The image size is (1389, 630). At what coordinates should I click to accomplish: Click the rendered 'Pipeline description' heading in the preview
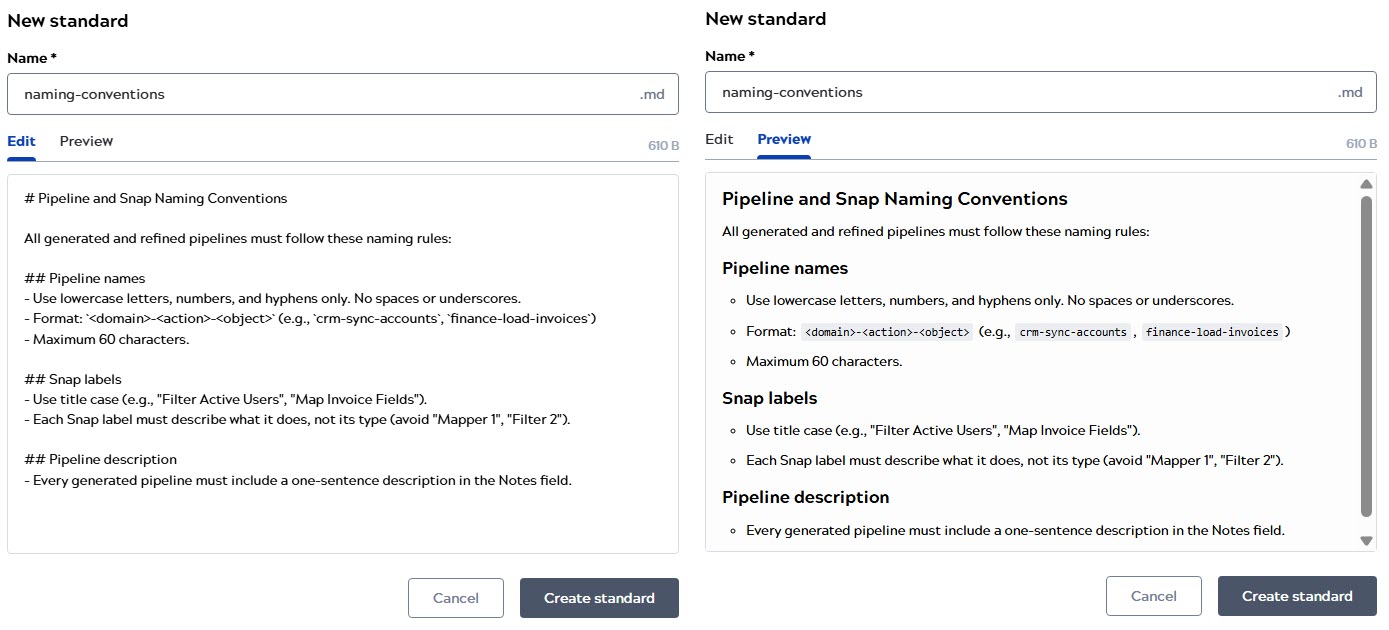806,497
